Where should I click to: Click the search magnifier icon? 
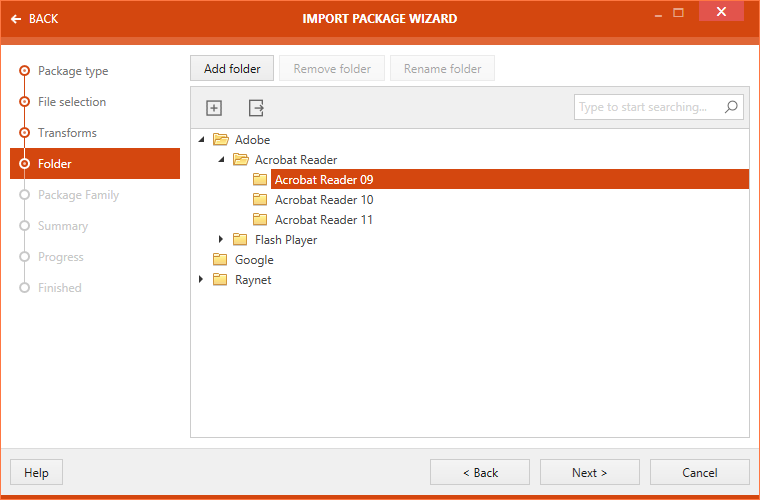tap(731, 107)
